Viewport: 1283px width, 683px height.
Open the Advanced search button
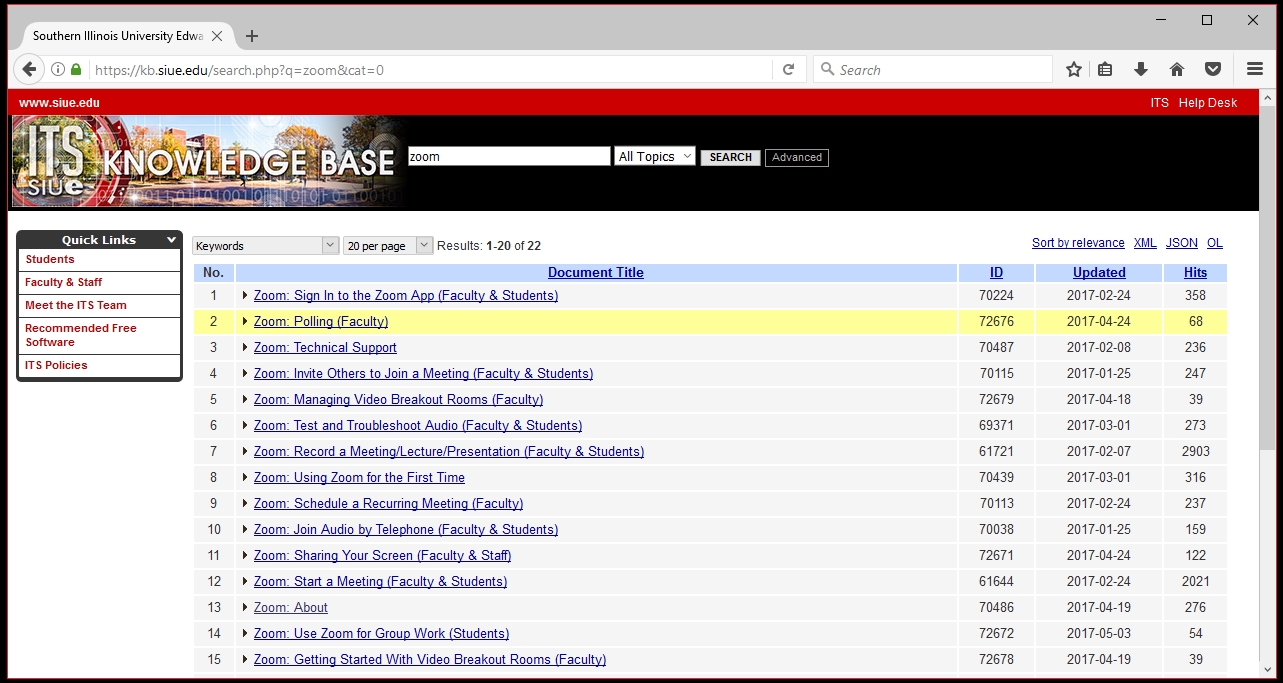796,157
